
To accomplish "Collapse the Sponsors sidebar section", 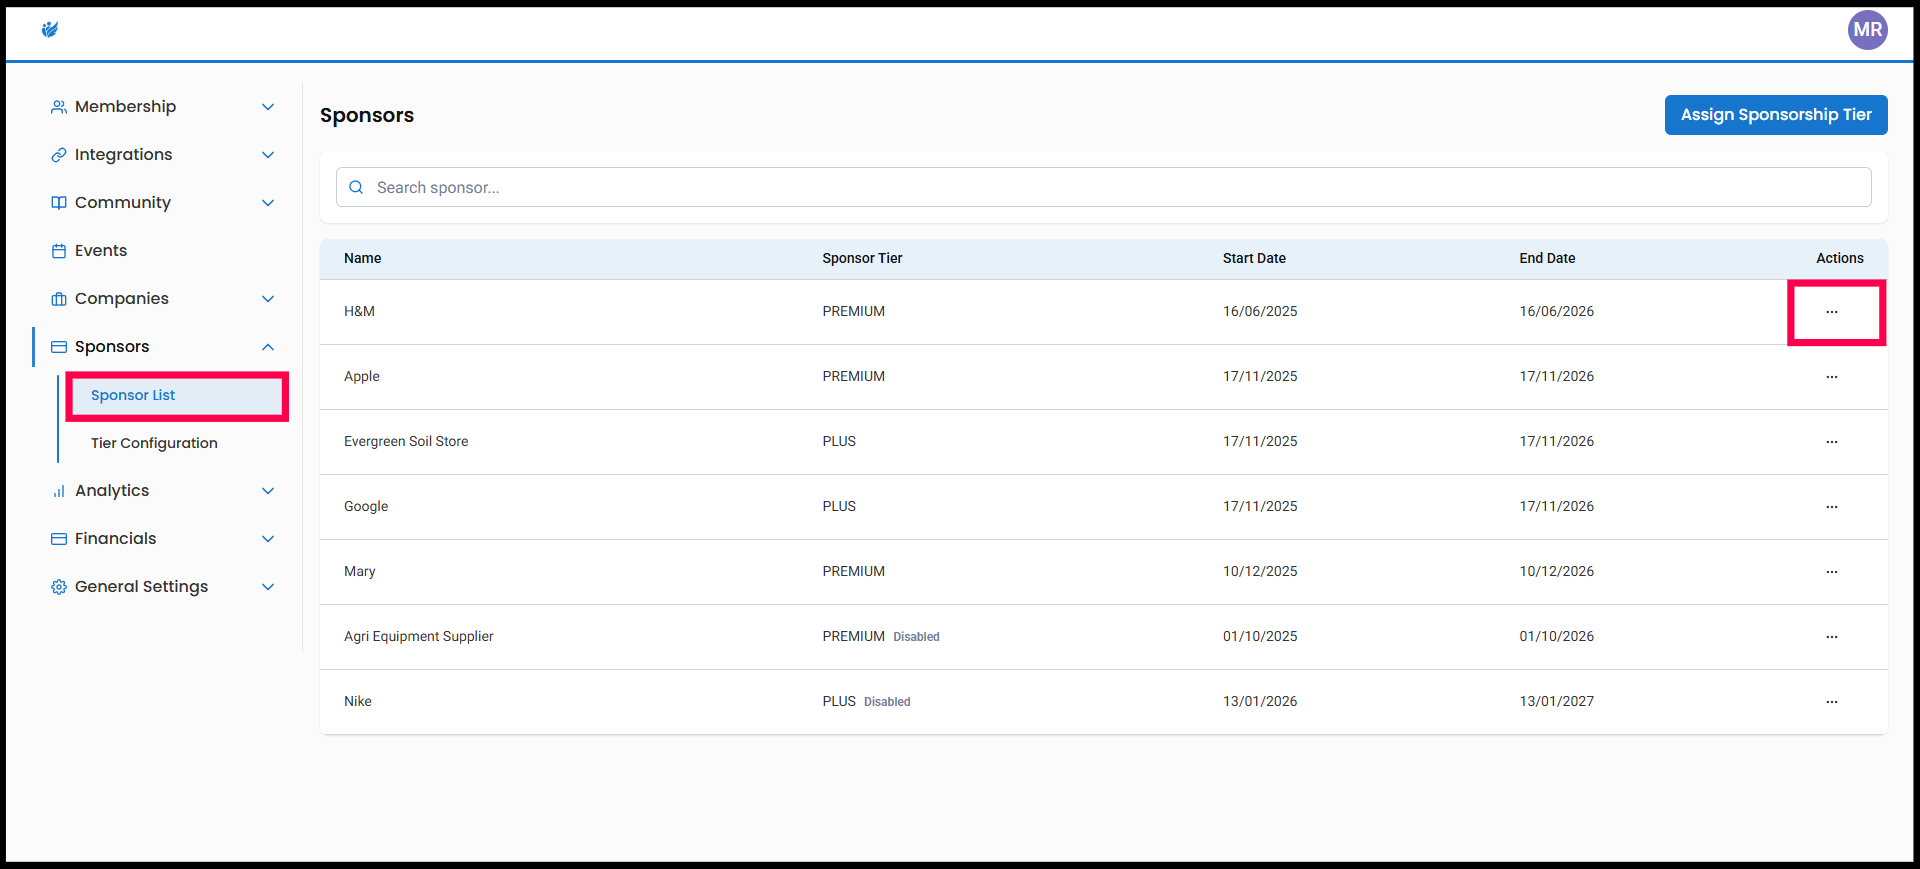I will click(x=267, y=347).
